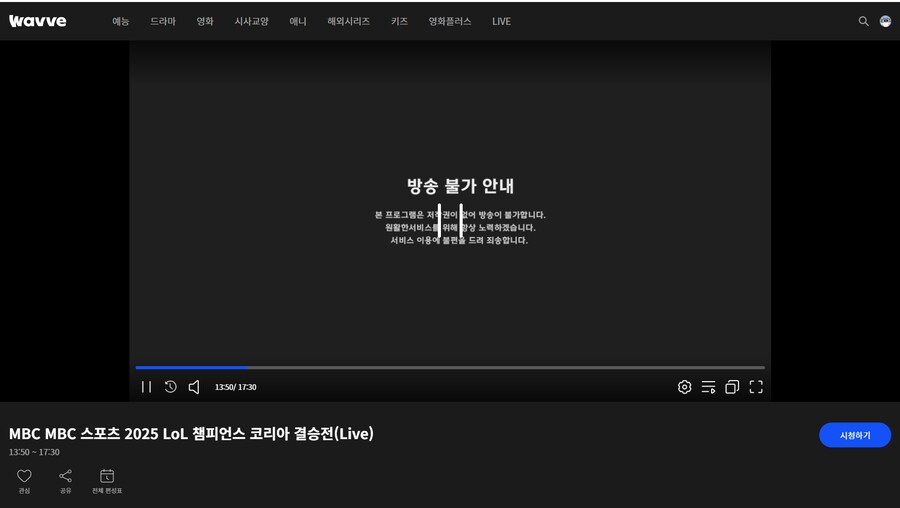Open the 예능 menu
This screenshot has width=900, height=508.
pos(120,21)
